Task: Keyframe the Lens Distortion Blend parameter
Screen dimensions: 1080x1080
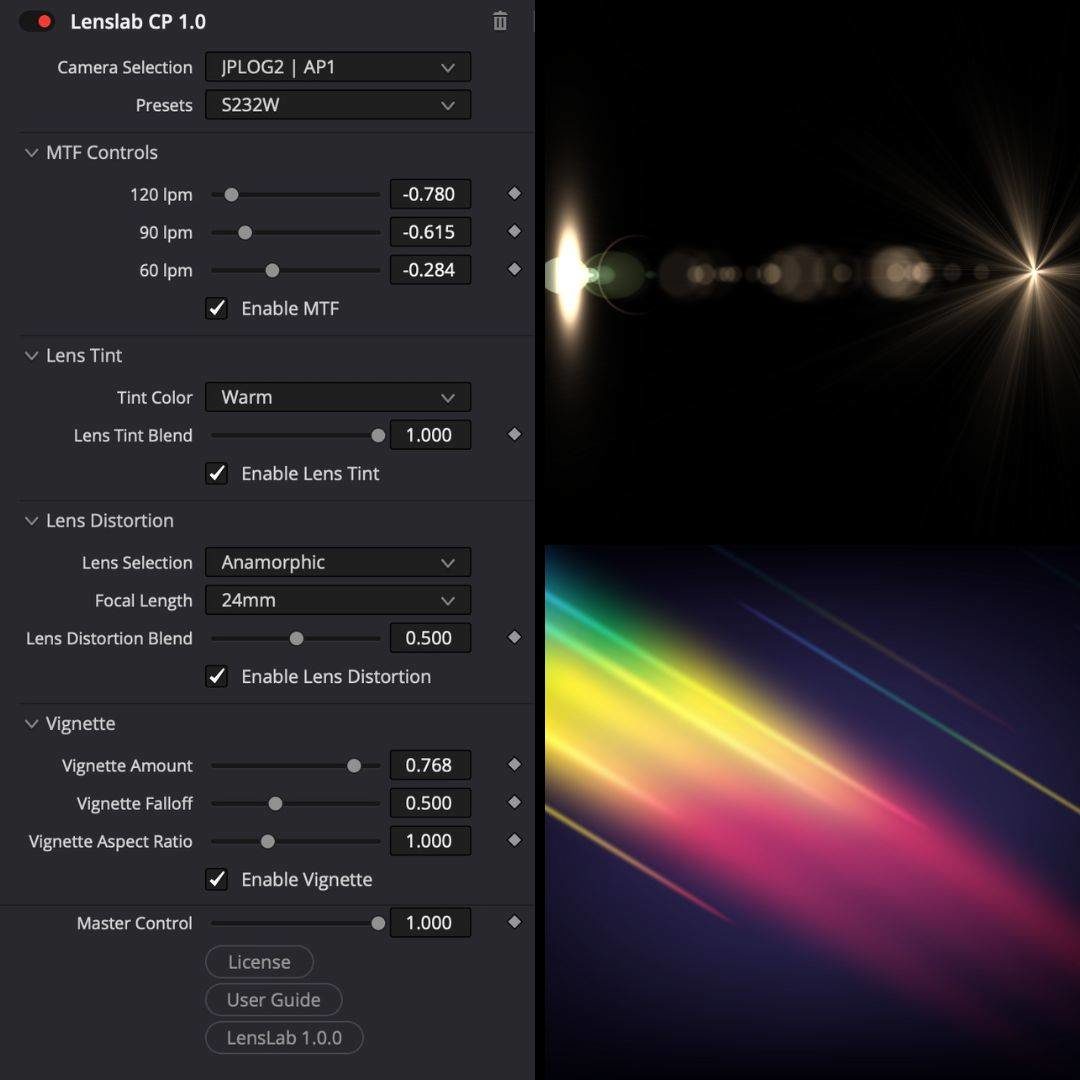Action: [x=513, y=638]
